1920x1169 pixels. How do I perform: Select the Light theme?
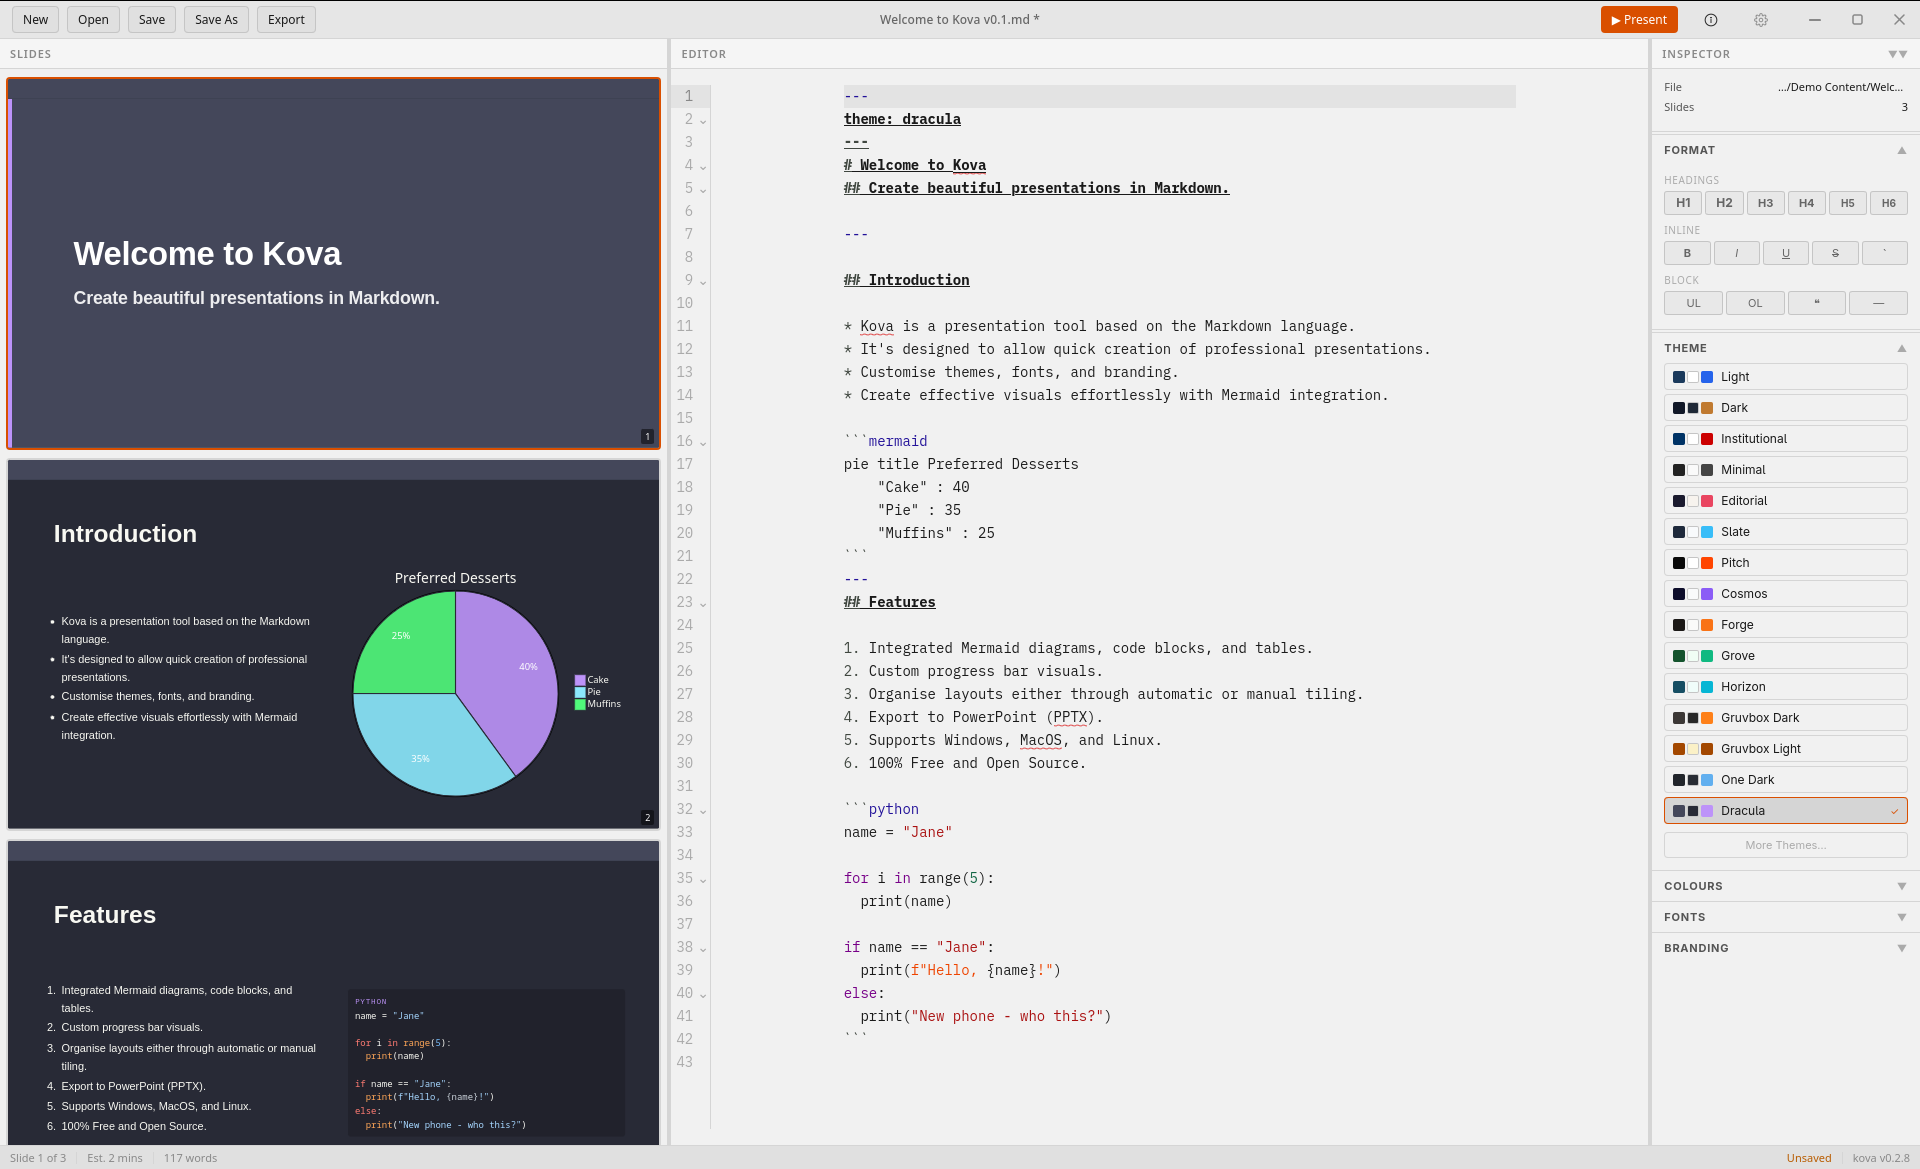(1785, 377)
